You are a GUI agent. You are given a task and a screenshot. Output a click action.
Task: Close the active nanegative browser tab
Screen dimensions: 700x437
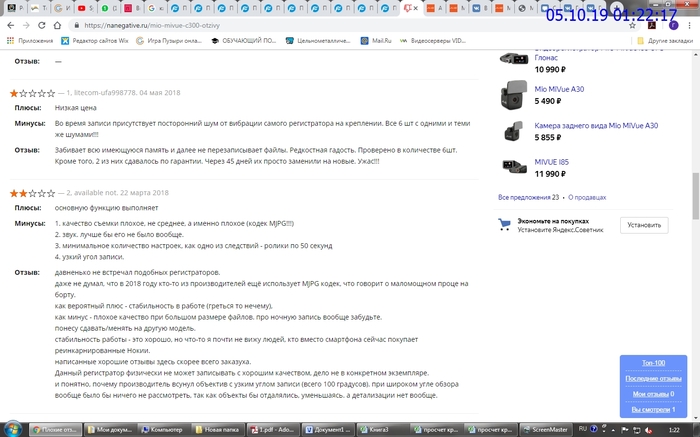tap(416, 8)
